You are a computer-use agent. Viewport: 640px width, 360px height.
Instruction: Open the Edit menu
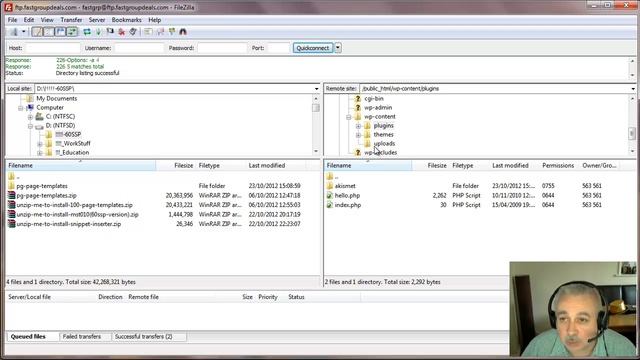click(x=29, y=20)
